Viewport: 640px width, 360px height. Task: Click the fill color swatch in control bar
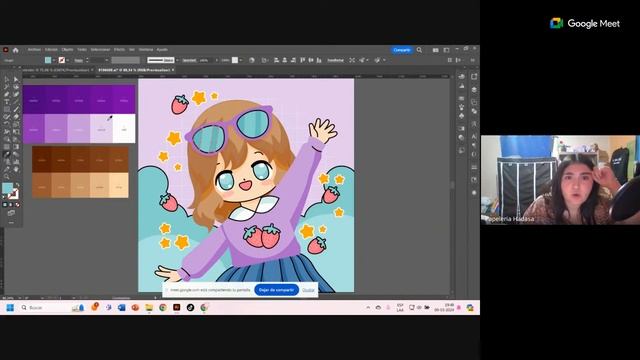click(48, 60)
